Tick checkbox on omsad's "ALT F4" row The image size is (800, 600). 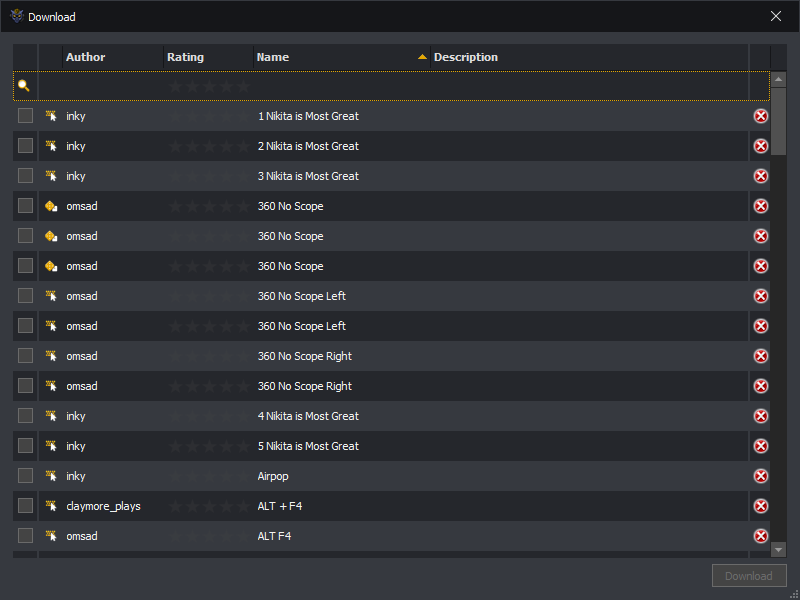click(26, 536)
